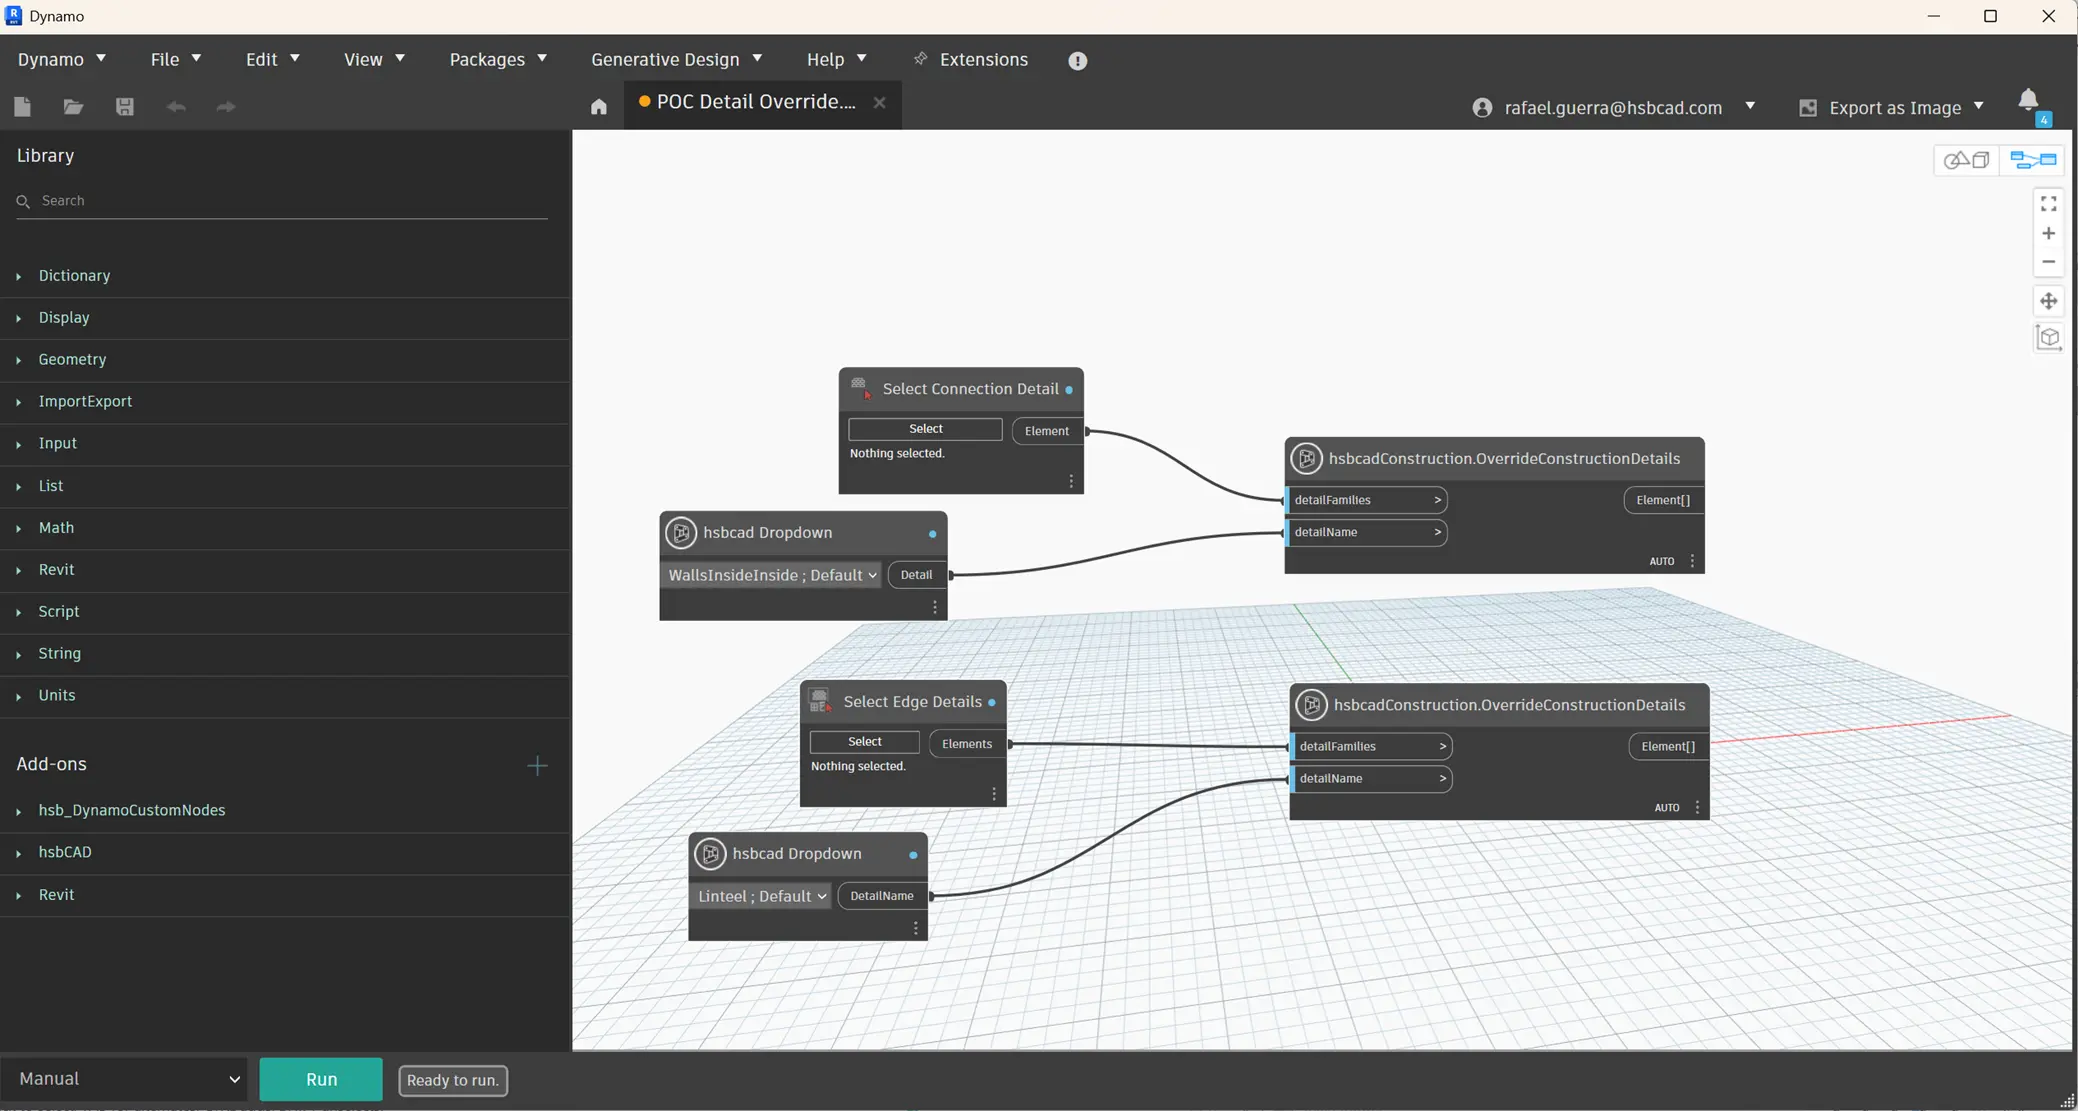Viewport: 2078px width, 1111px height.
Task: Click the Zoom to fit icon
Action: [2048, 204]
